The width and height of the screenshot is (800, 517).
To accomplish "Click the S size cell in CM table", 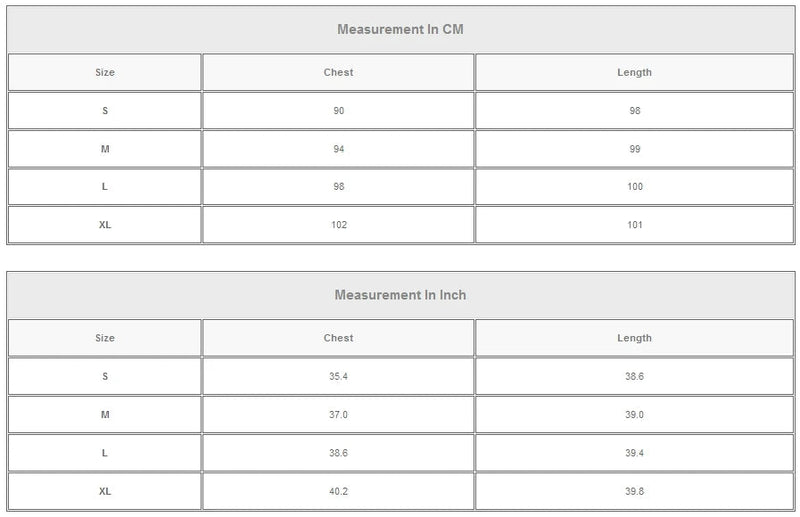I will pos(105,111).
